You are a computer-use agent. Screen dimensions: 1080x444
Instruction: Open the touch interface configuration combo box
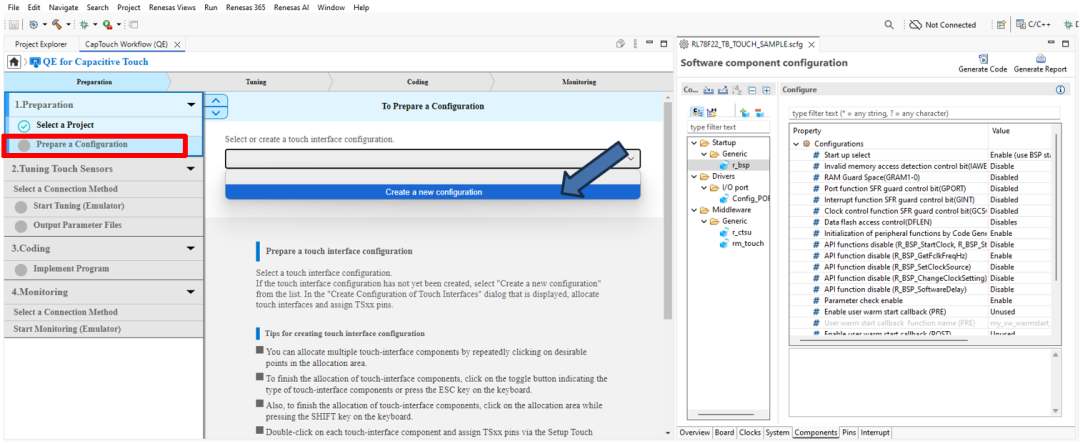coord(432,158)
